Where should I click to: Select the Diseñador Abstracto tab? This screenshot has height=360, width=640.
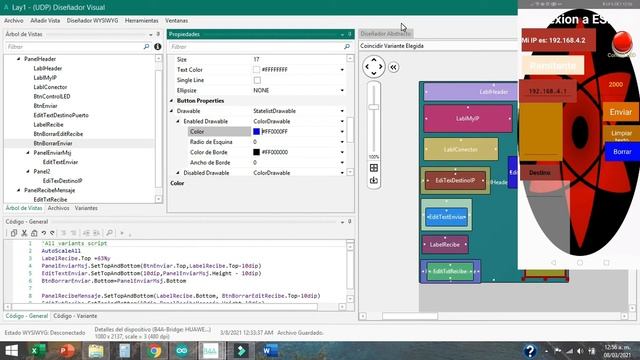pos(386,34)
